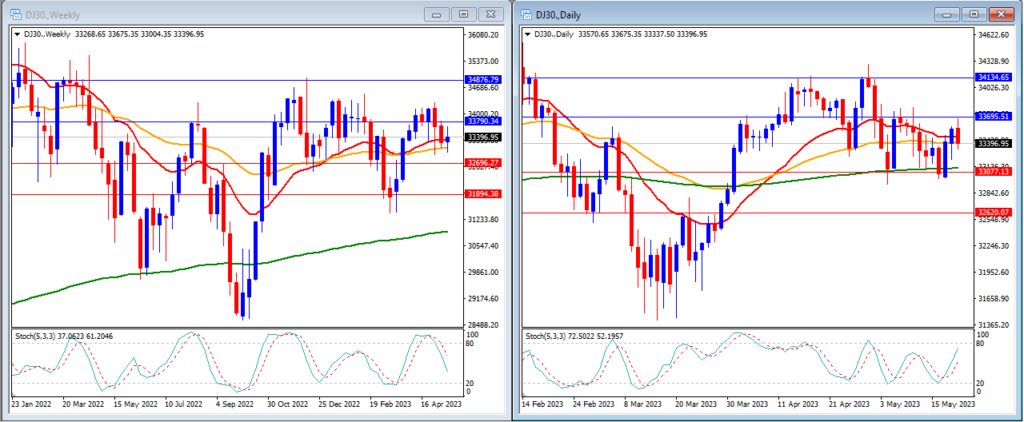Select the 31894.38 red level label on Weekly

[483, 194]
